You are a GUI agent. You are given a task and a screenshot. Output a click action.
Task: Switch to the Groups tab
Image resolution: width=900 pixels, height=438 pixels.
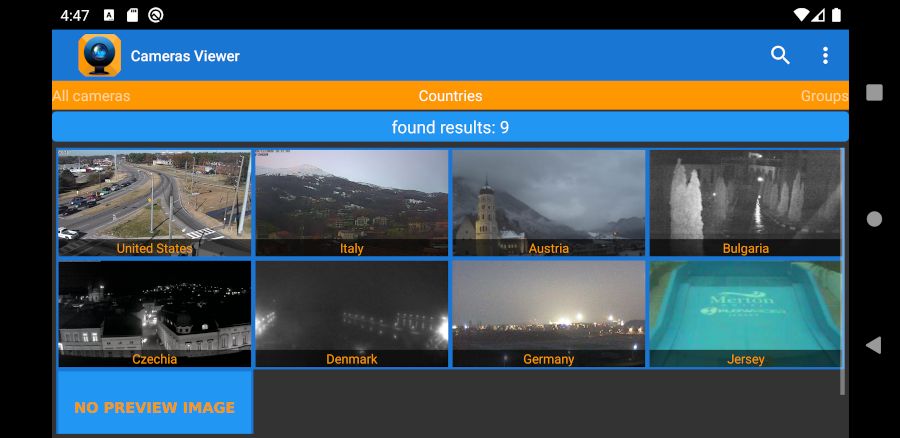click(x=824, y=96)
